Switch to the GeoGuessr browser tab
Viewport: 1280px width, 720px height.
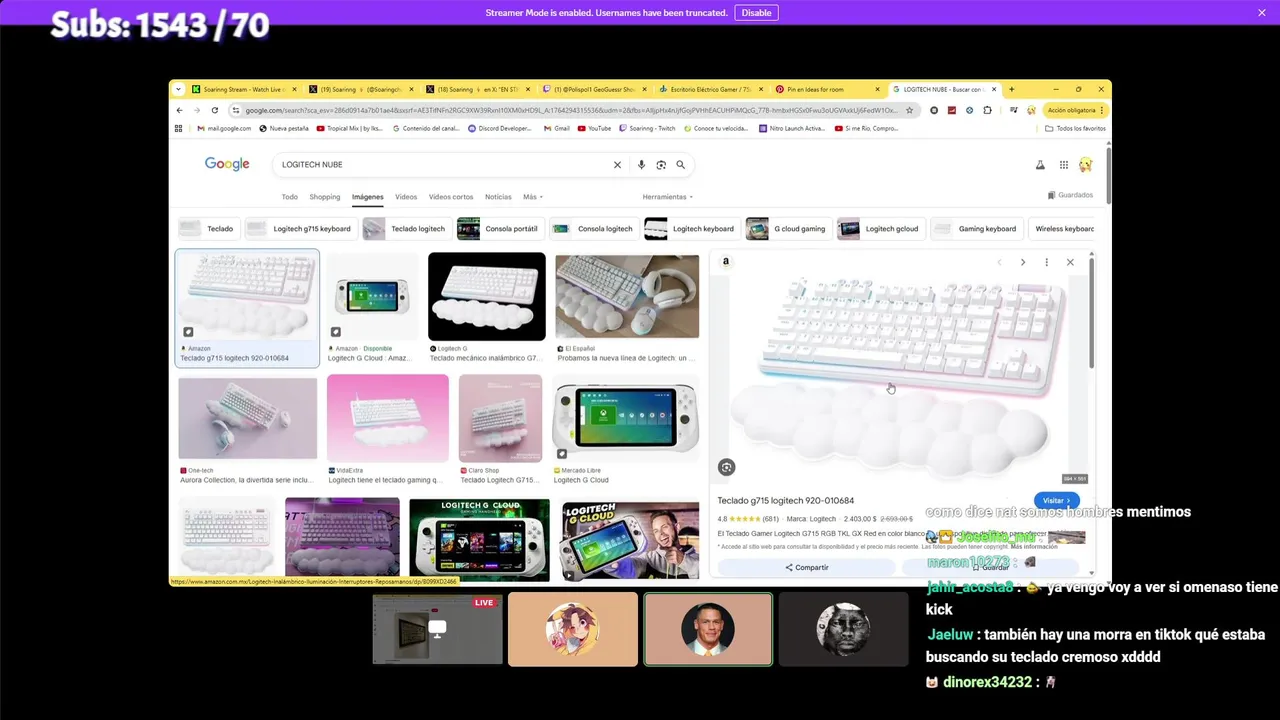tap(594, 89)
